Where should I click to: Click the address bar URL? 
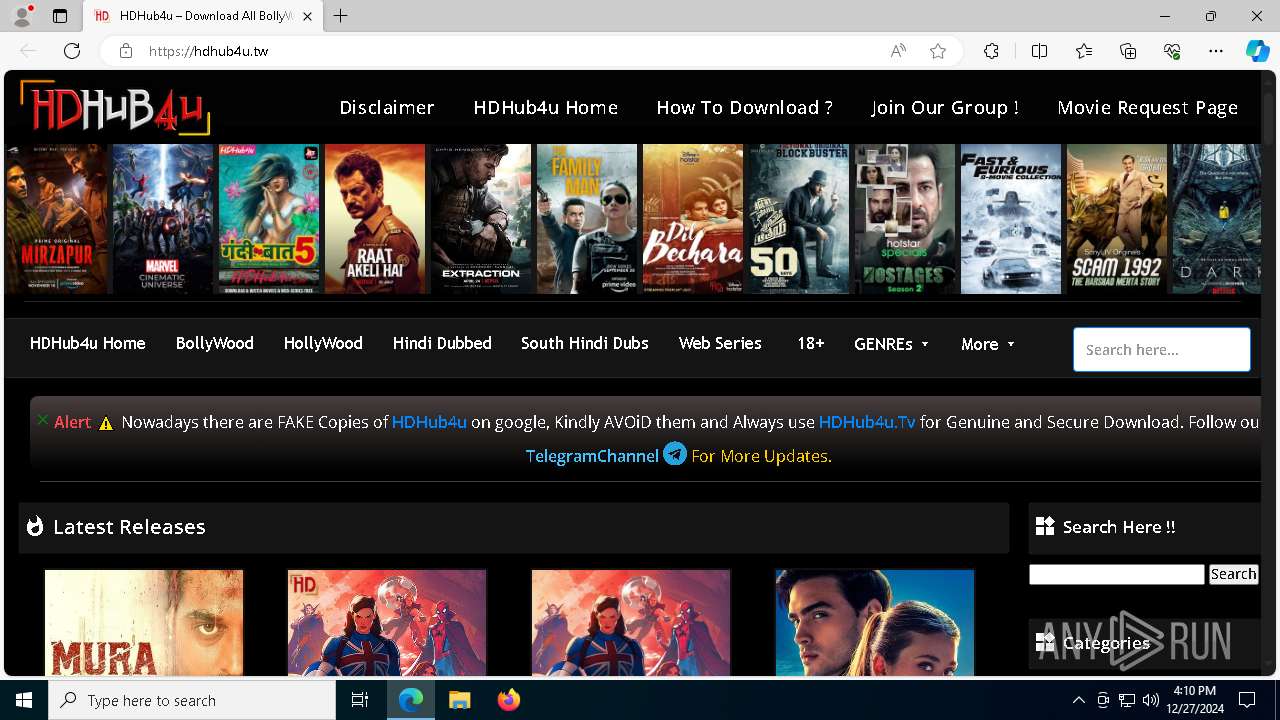point(208,51)
